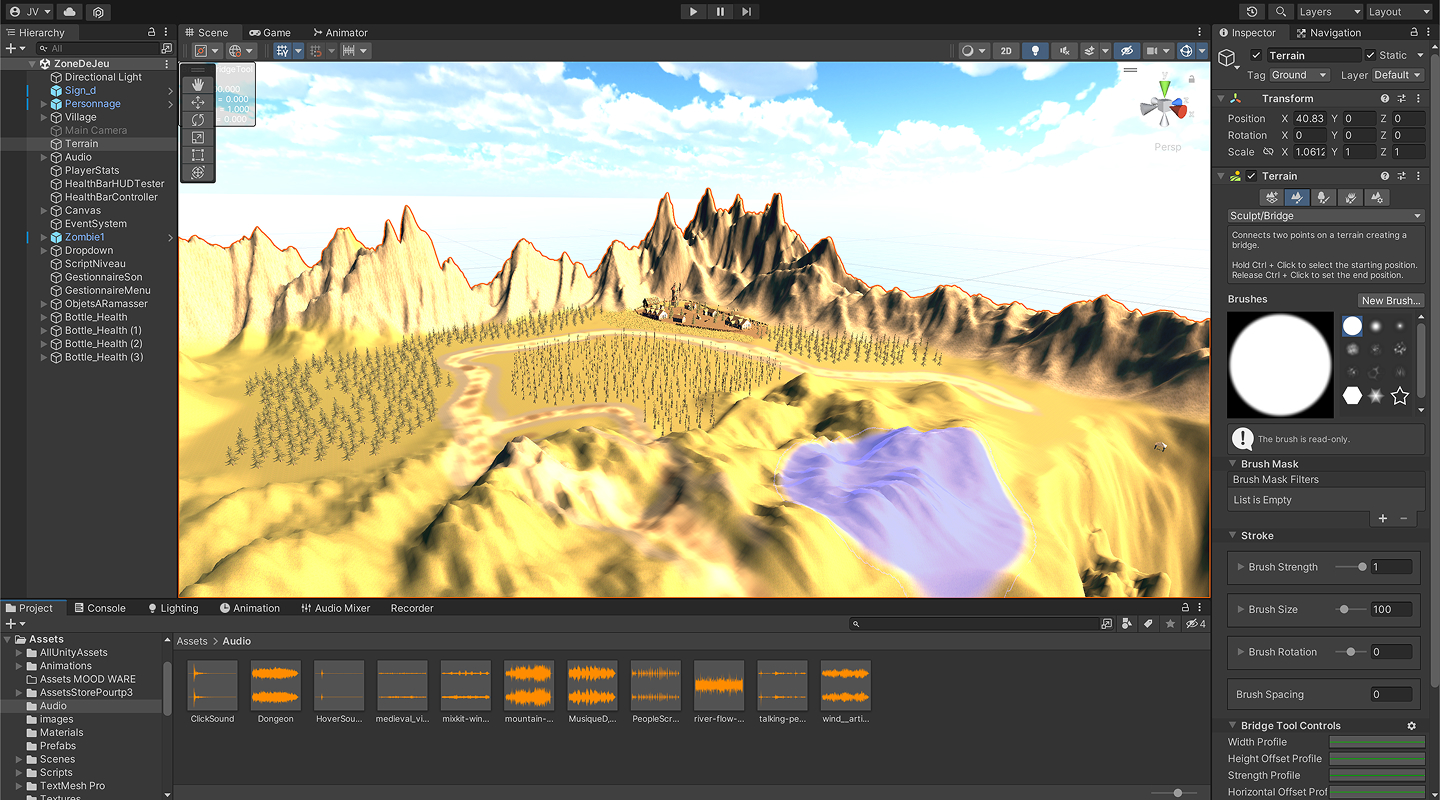The height and width of the screenshot is (800, 1440).
Task: Open the Tag dropdown set to Ground
Action: pos(1299,75)
